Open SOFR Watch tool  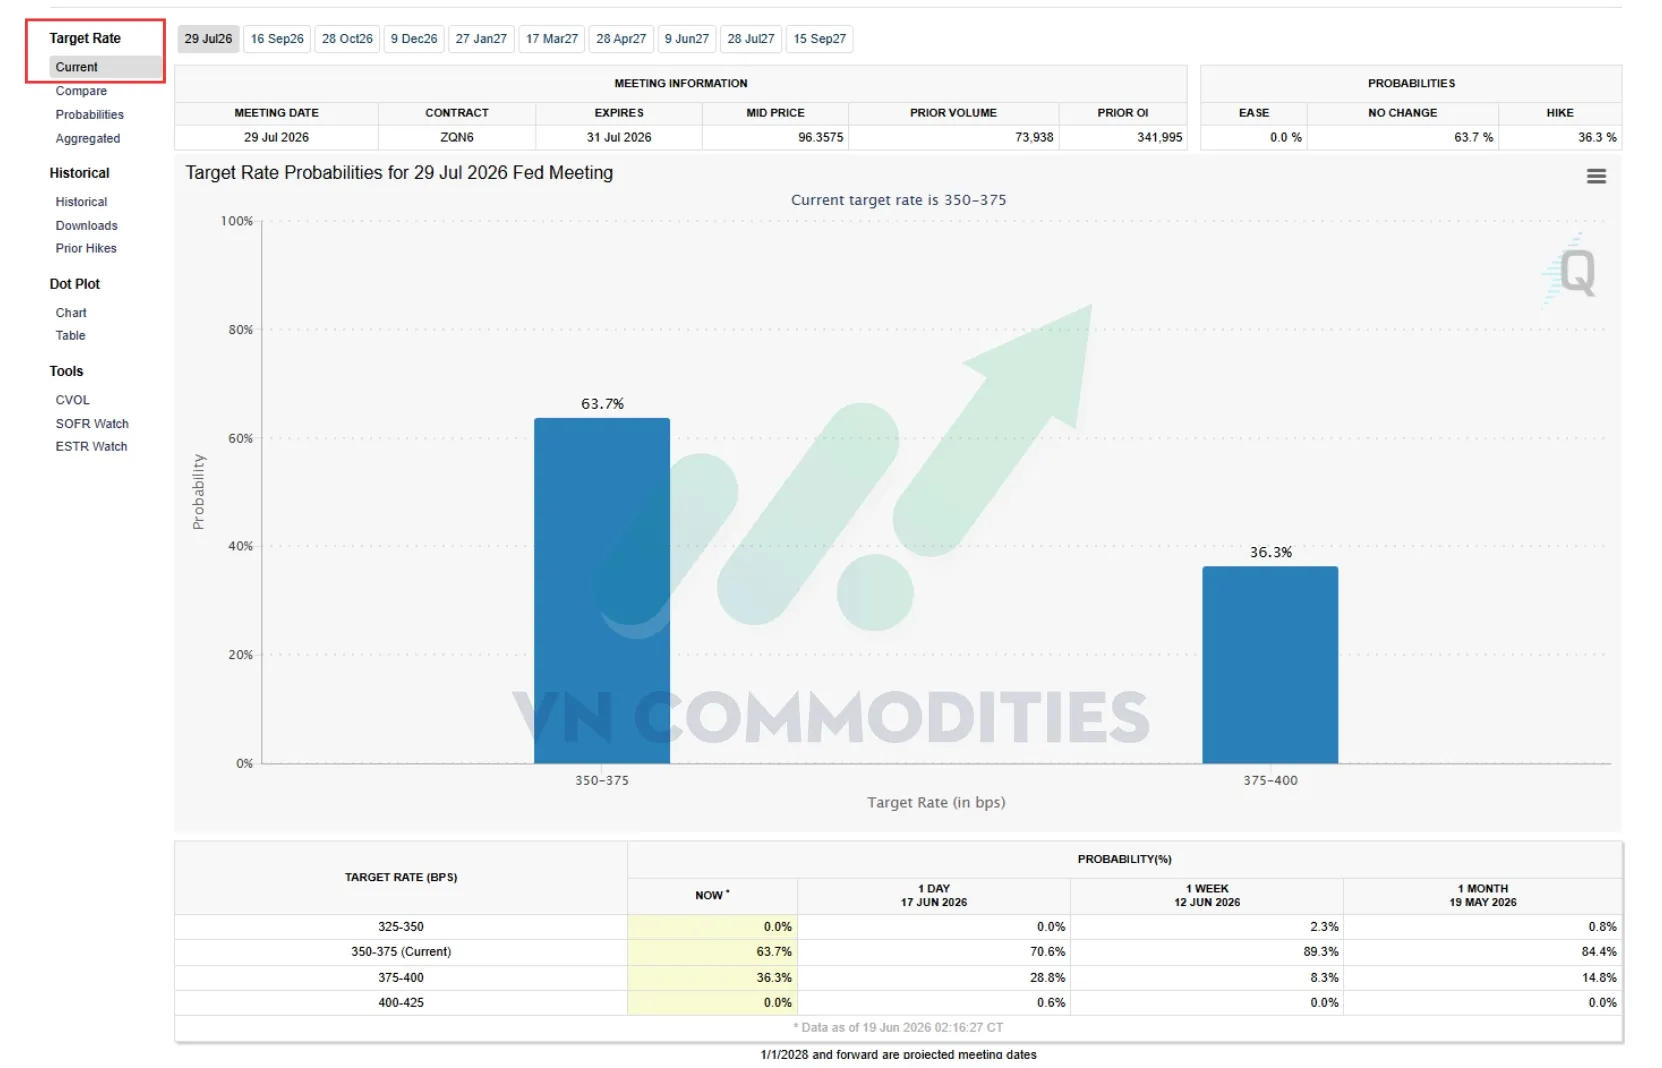pos(92,424)
